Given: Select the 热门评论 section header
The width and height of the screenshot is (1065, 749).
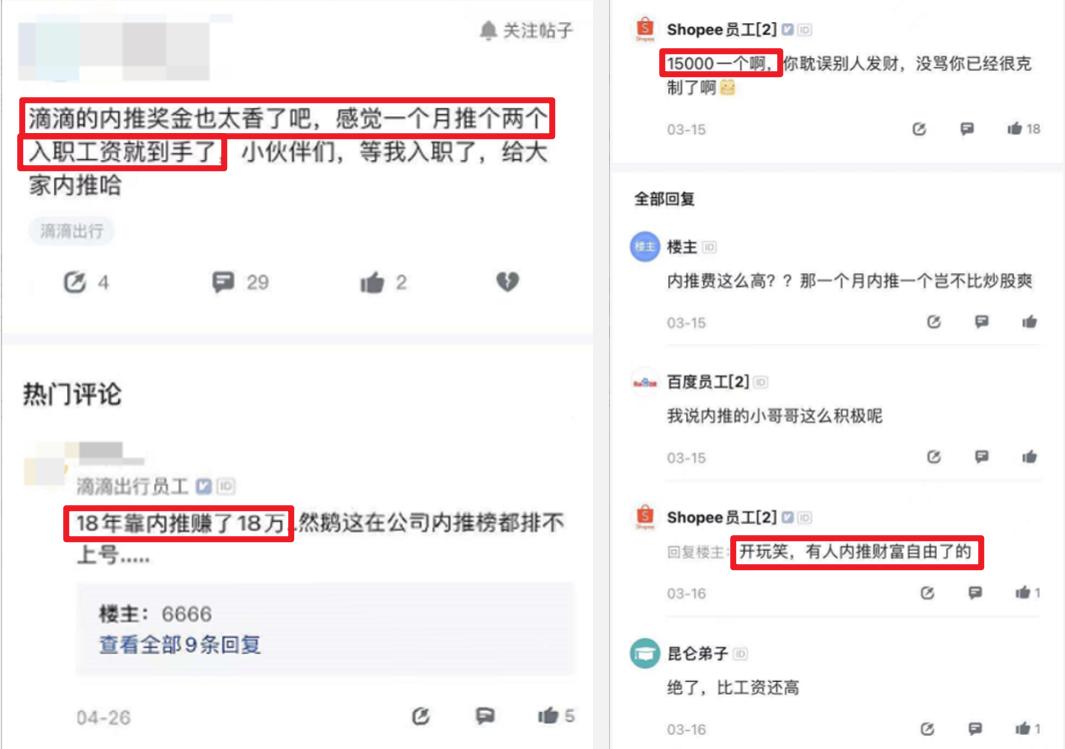Looking at the screenshot, I should (72, 394).
